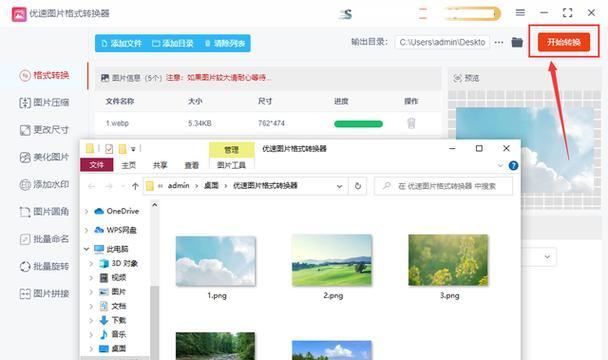The image size is (608, 360).
Task: Open the 图片压缩 image compression tool
Action: click(44, 102)
